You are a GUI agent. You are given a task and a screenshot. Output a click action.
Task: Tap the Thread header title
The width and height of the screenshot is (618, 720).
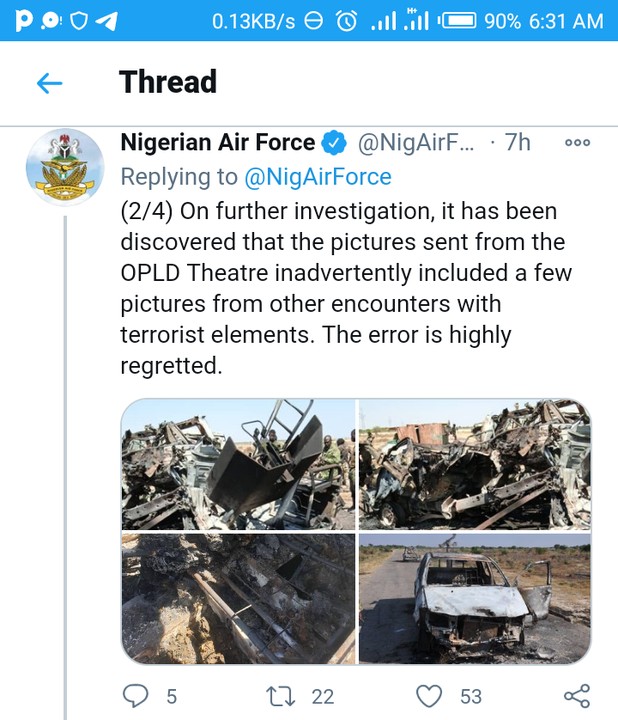(x=168, y=82)
